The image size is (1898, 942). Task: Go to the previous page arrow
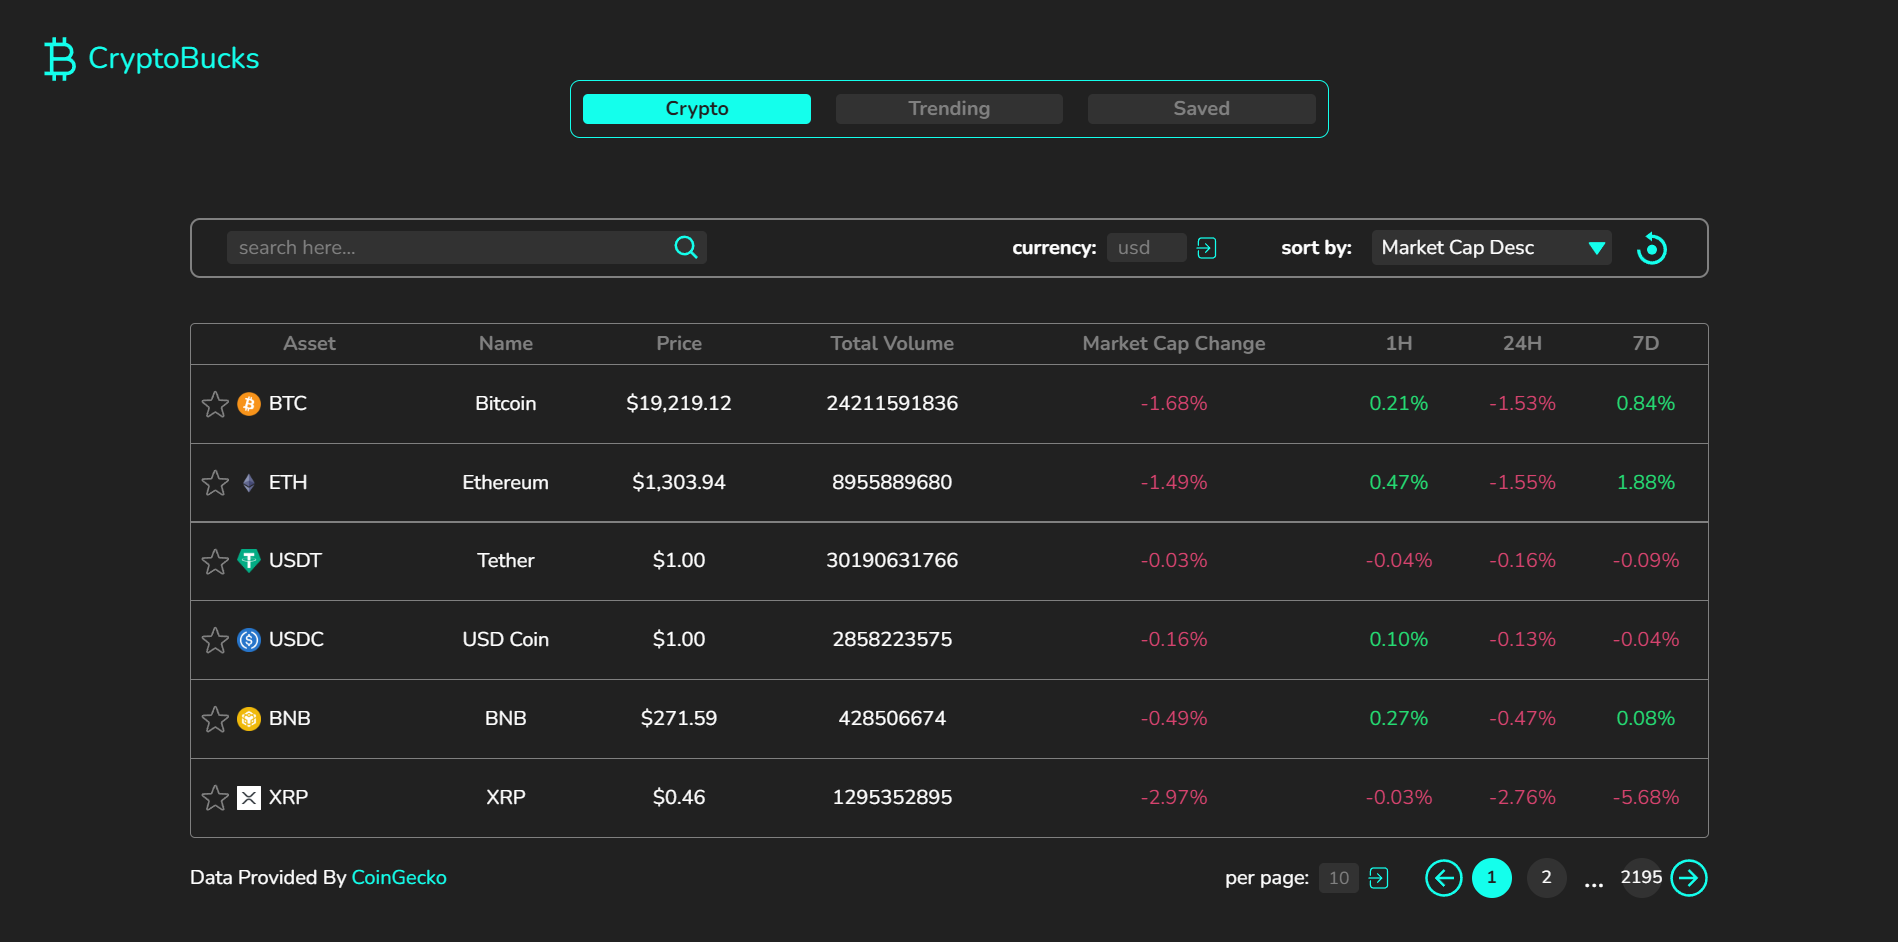point(1443,878)
